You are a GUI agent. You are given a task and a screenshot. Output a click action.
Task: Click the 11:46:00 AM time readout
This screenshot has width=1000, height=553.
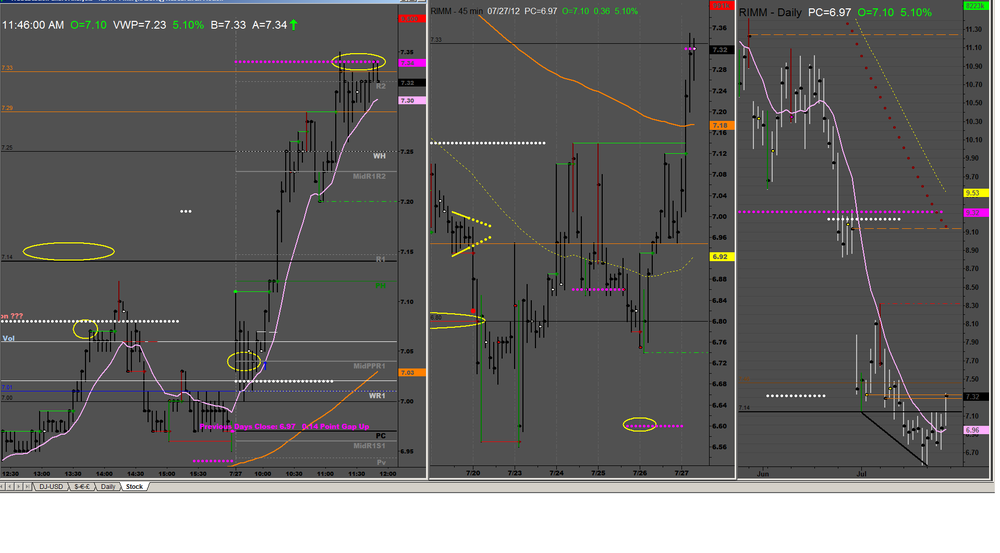pos(33,25)
